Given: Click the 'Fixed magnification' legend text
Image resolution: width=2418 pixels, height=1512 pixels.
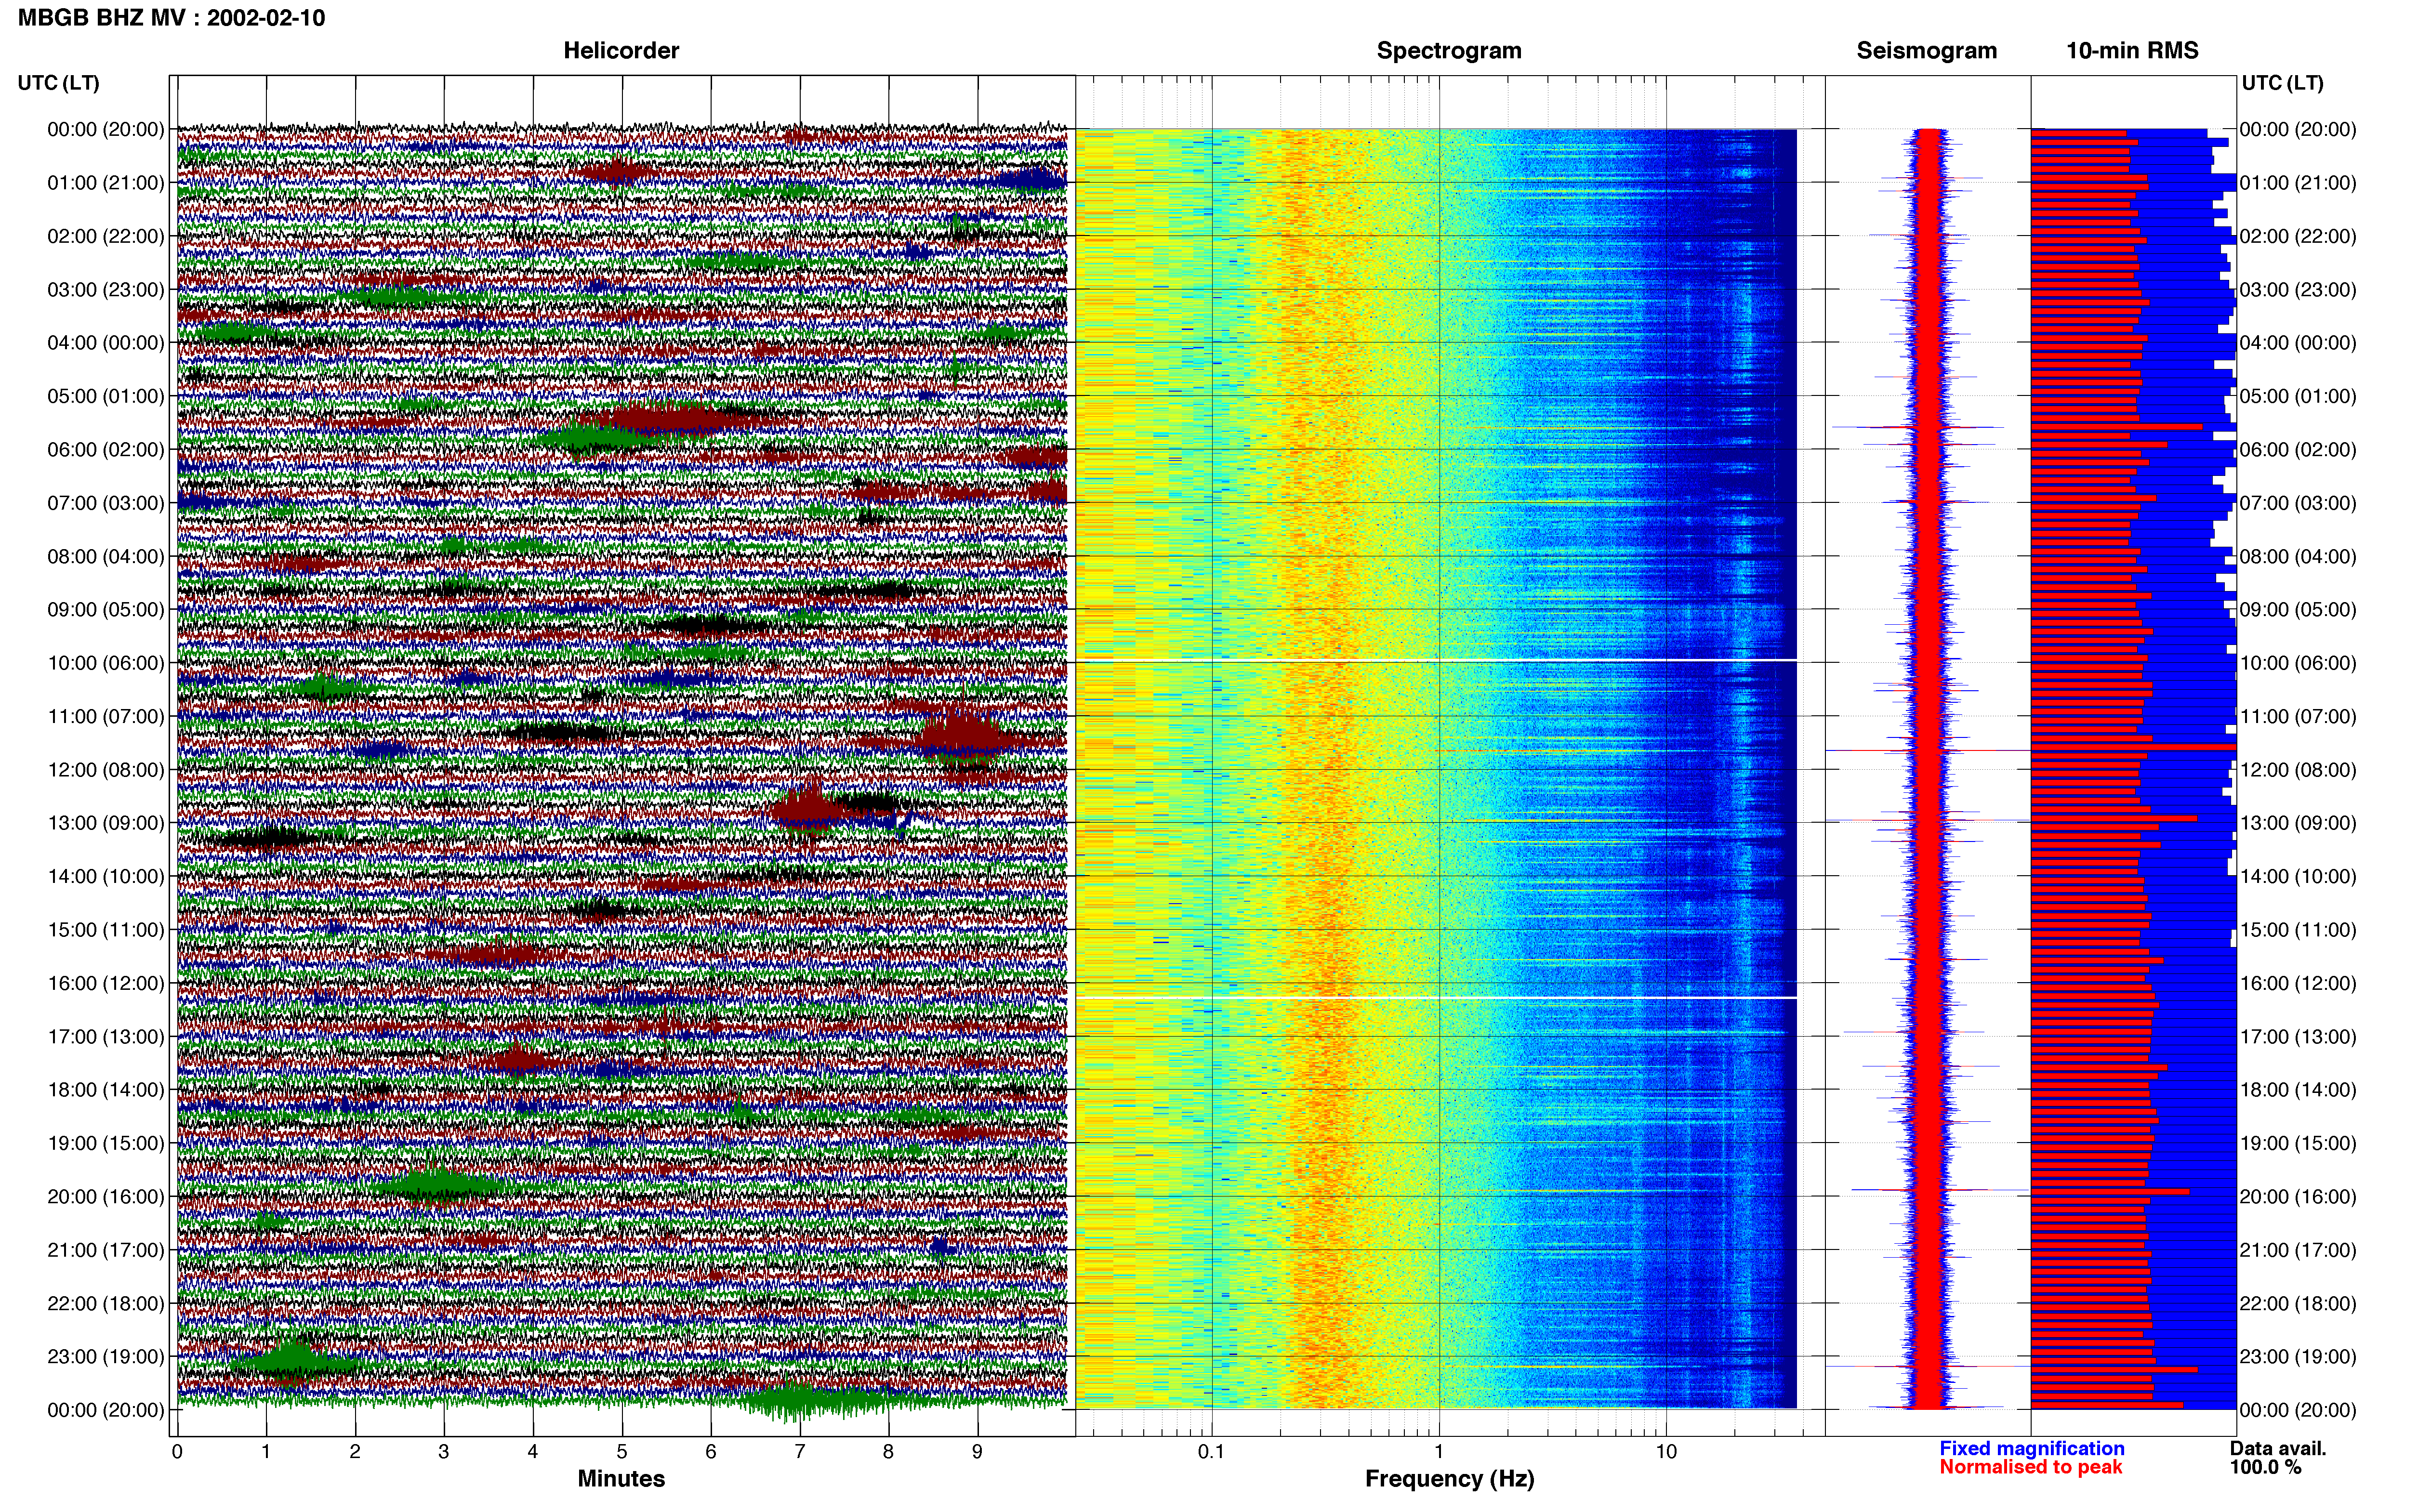Looking at the screenshot, I should tap(2031, 1448).
